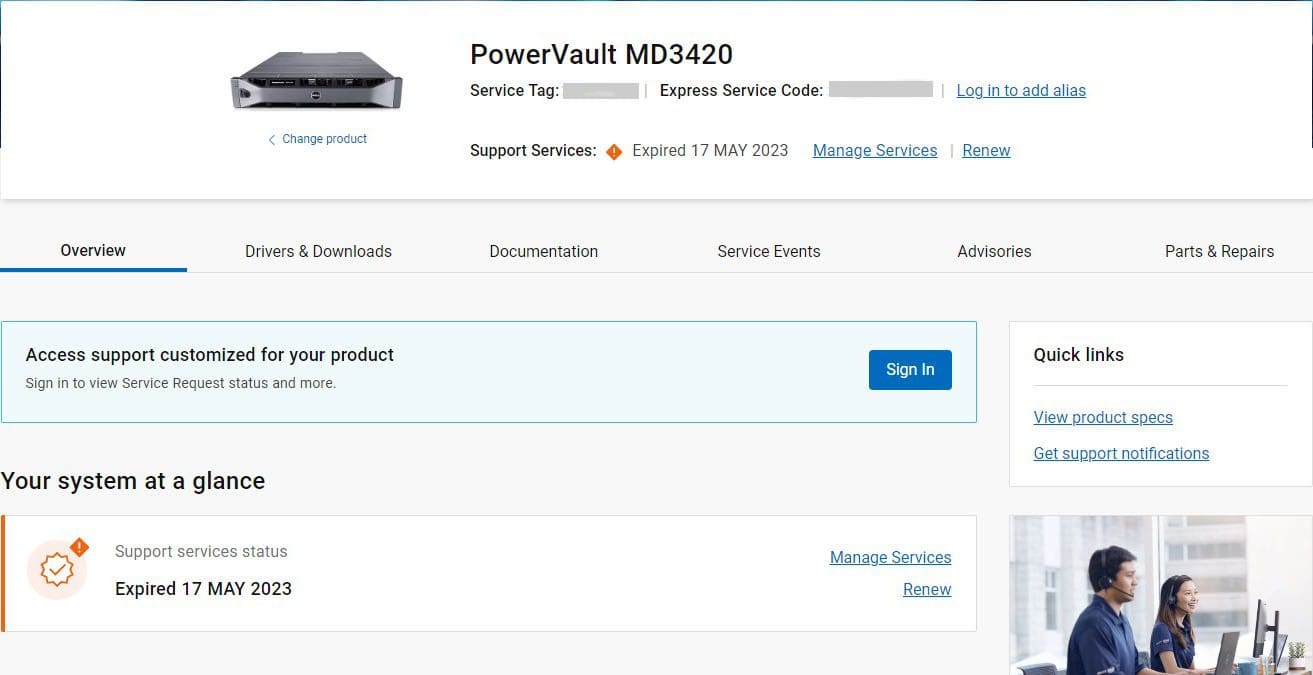Click the PowerVault MD3420 product image
Viewport: 1313px width, 675px height.
click(316, 80)
